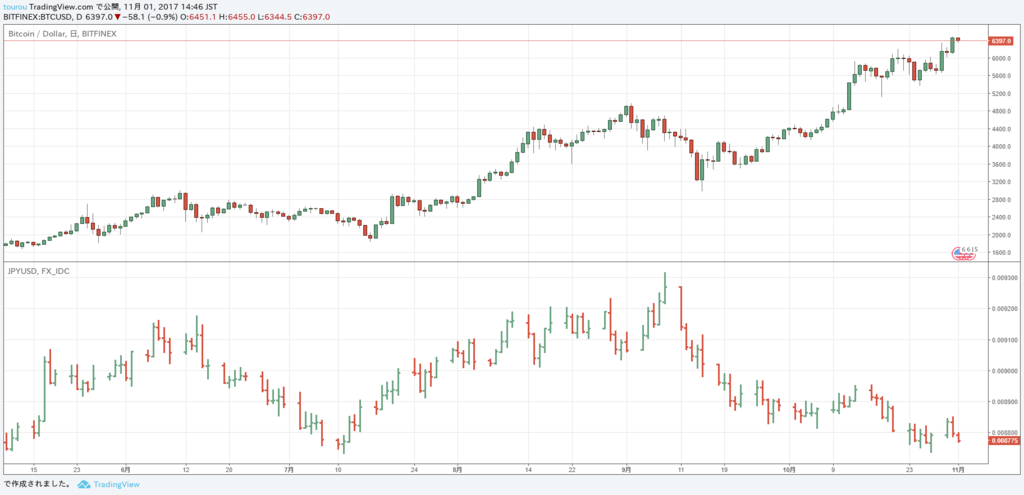Click the 'JPYUSD, FX_IDC' pane title
The width and height of the screenshot is (1024, 495).
coord(39,270)
